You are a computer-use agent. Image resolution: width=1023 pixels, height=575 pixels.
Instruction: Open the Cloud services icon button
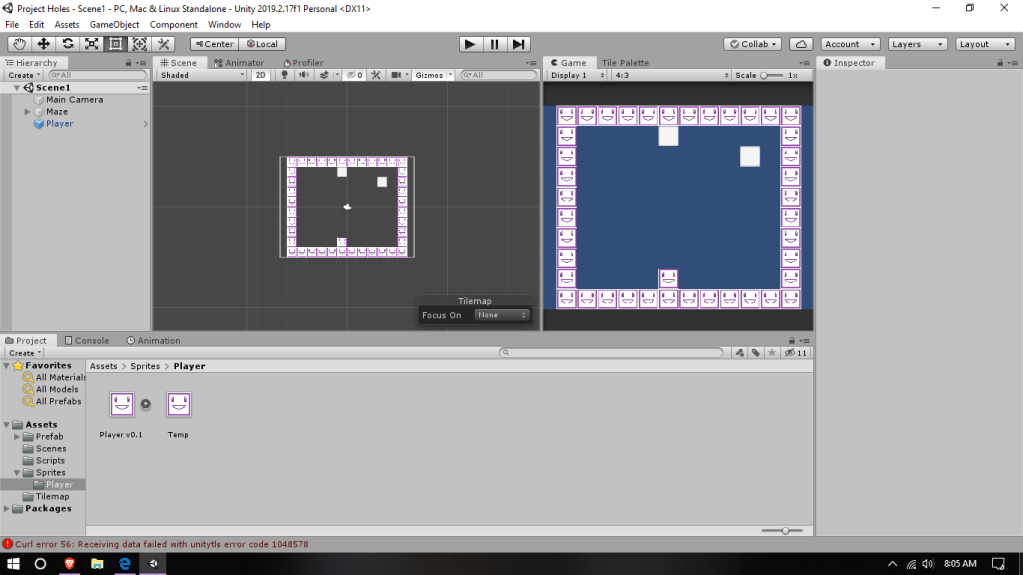(801, 44)
